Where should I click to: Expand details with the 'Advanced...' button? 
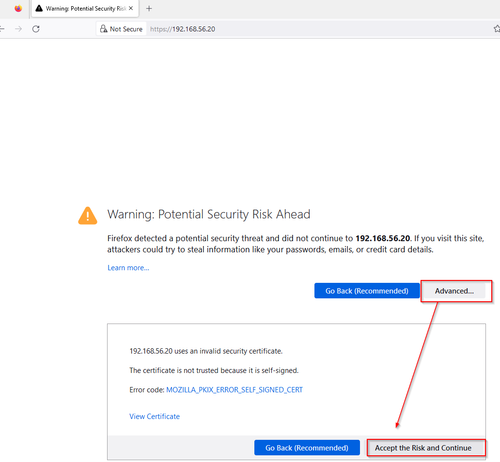[454, 291]
